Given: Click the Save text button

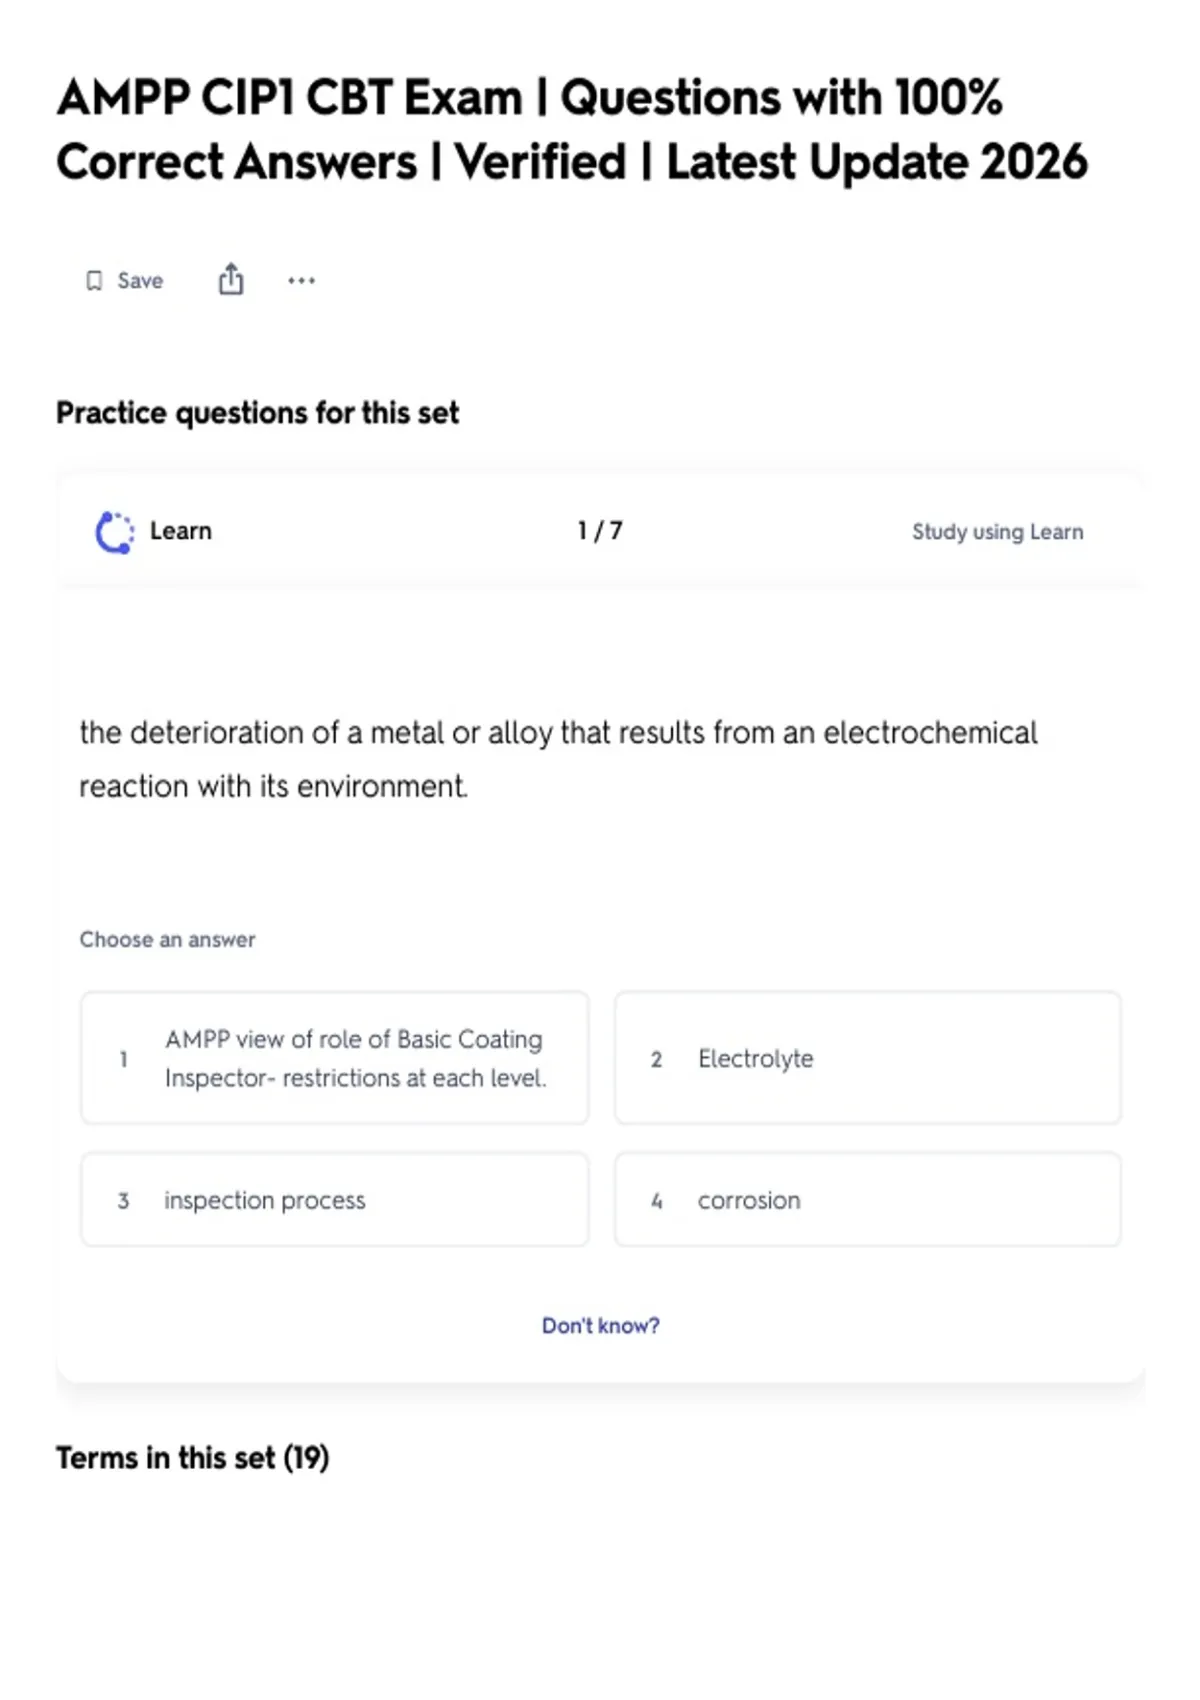Looking at the screenshot, I should tap(140, 281).
